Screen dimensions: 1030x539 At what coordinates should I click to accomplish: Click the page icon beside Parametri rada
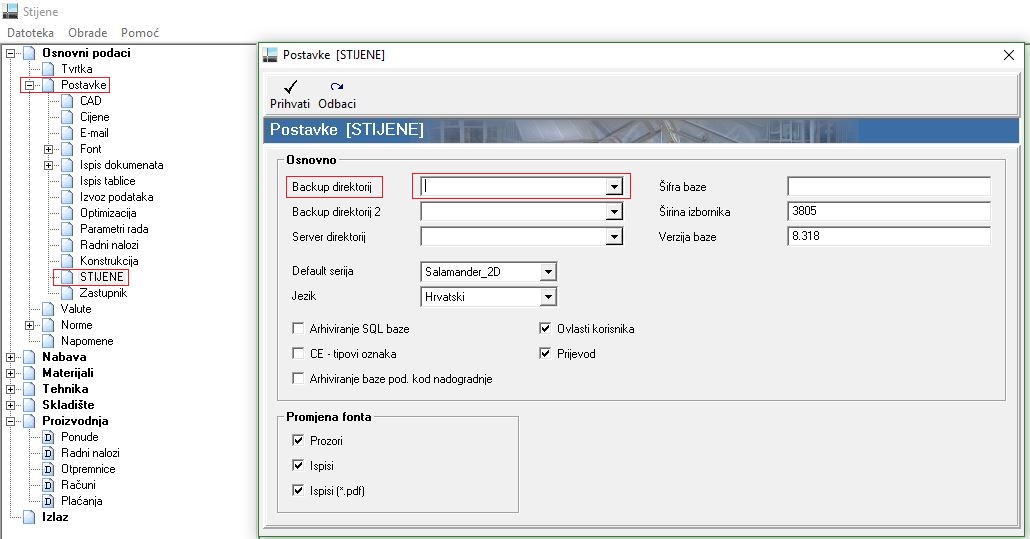point(67,229)
